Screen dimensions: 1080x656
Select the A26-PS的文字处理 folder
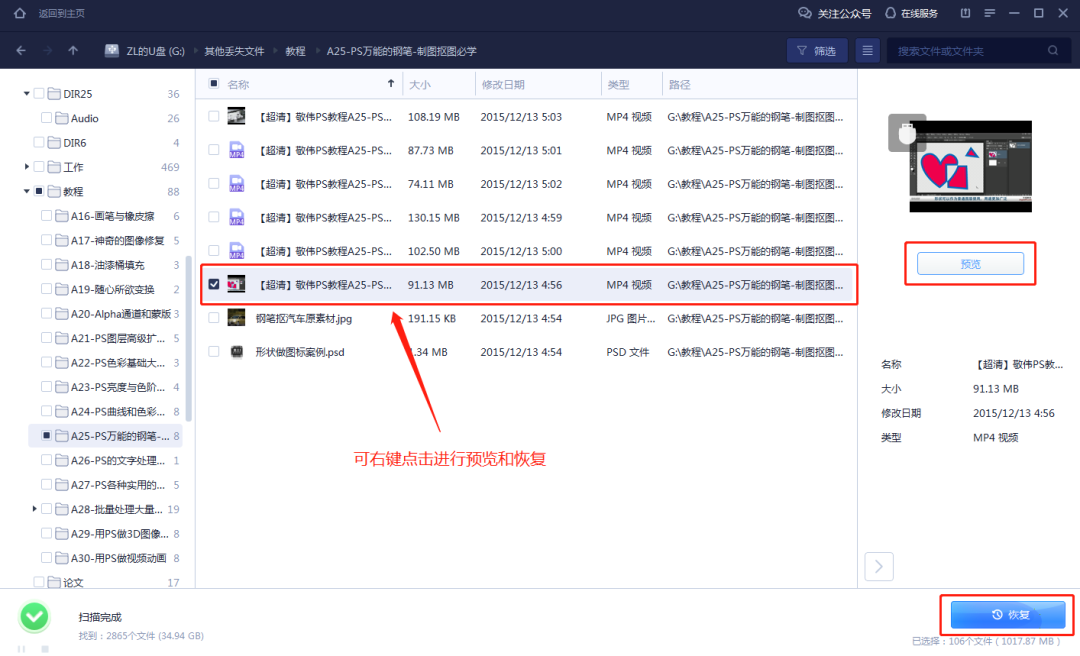(x=118, y=460)
